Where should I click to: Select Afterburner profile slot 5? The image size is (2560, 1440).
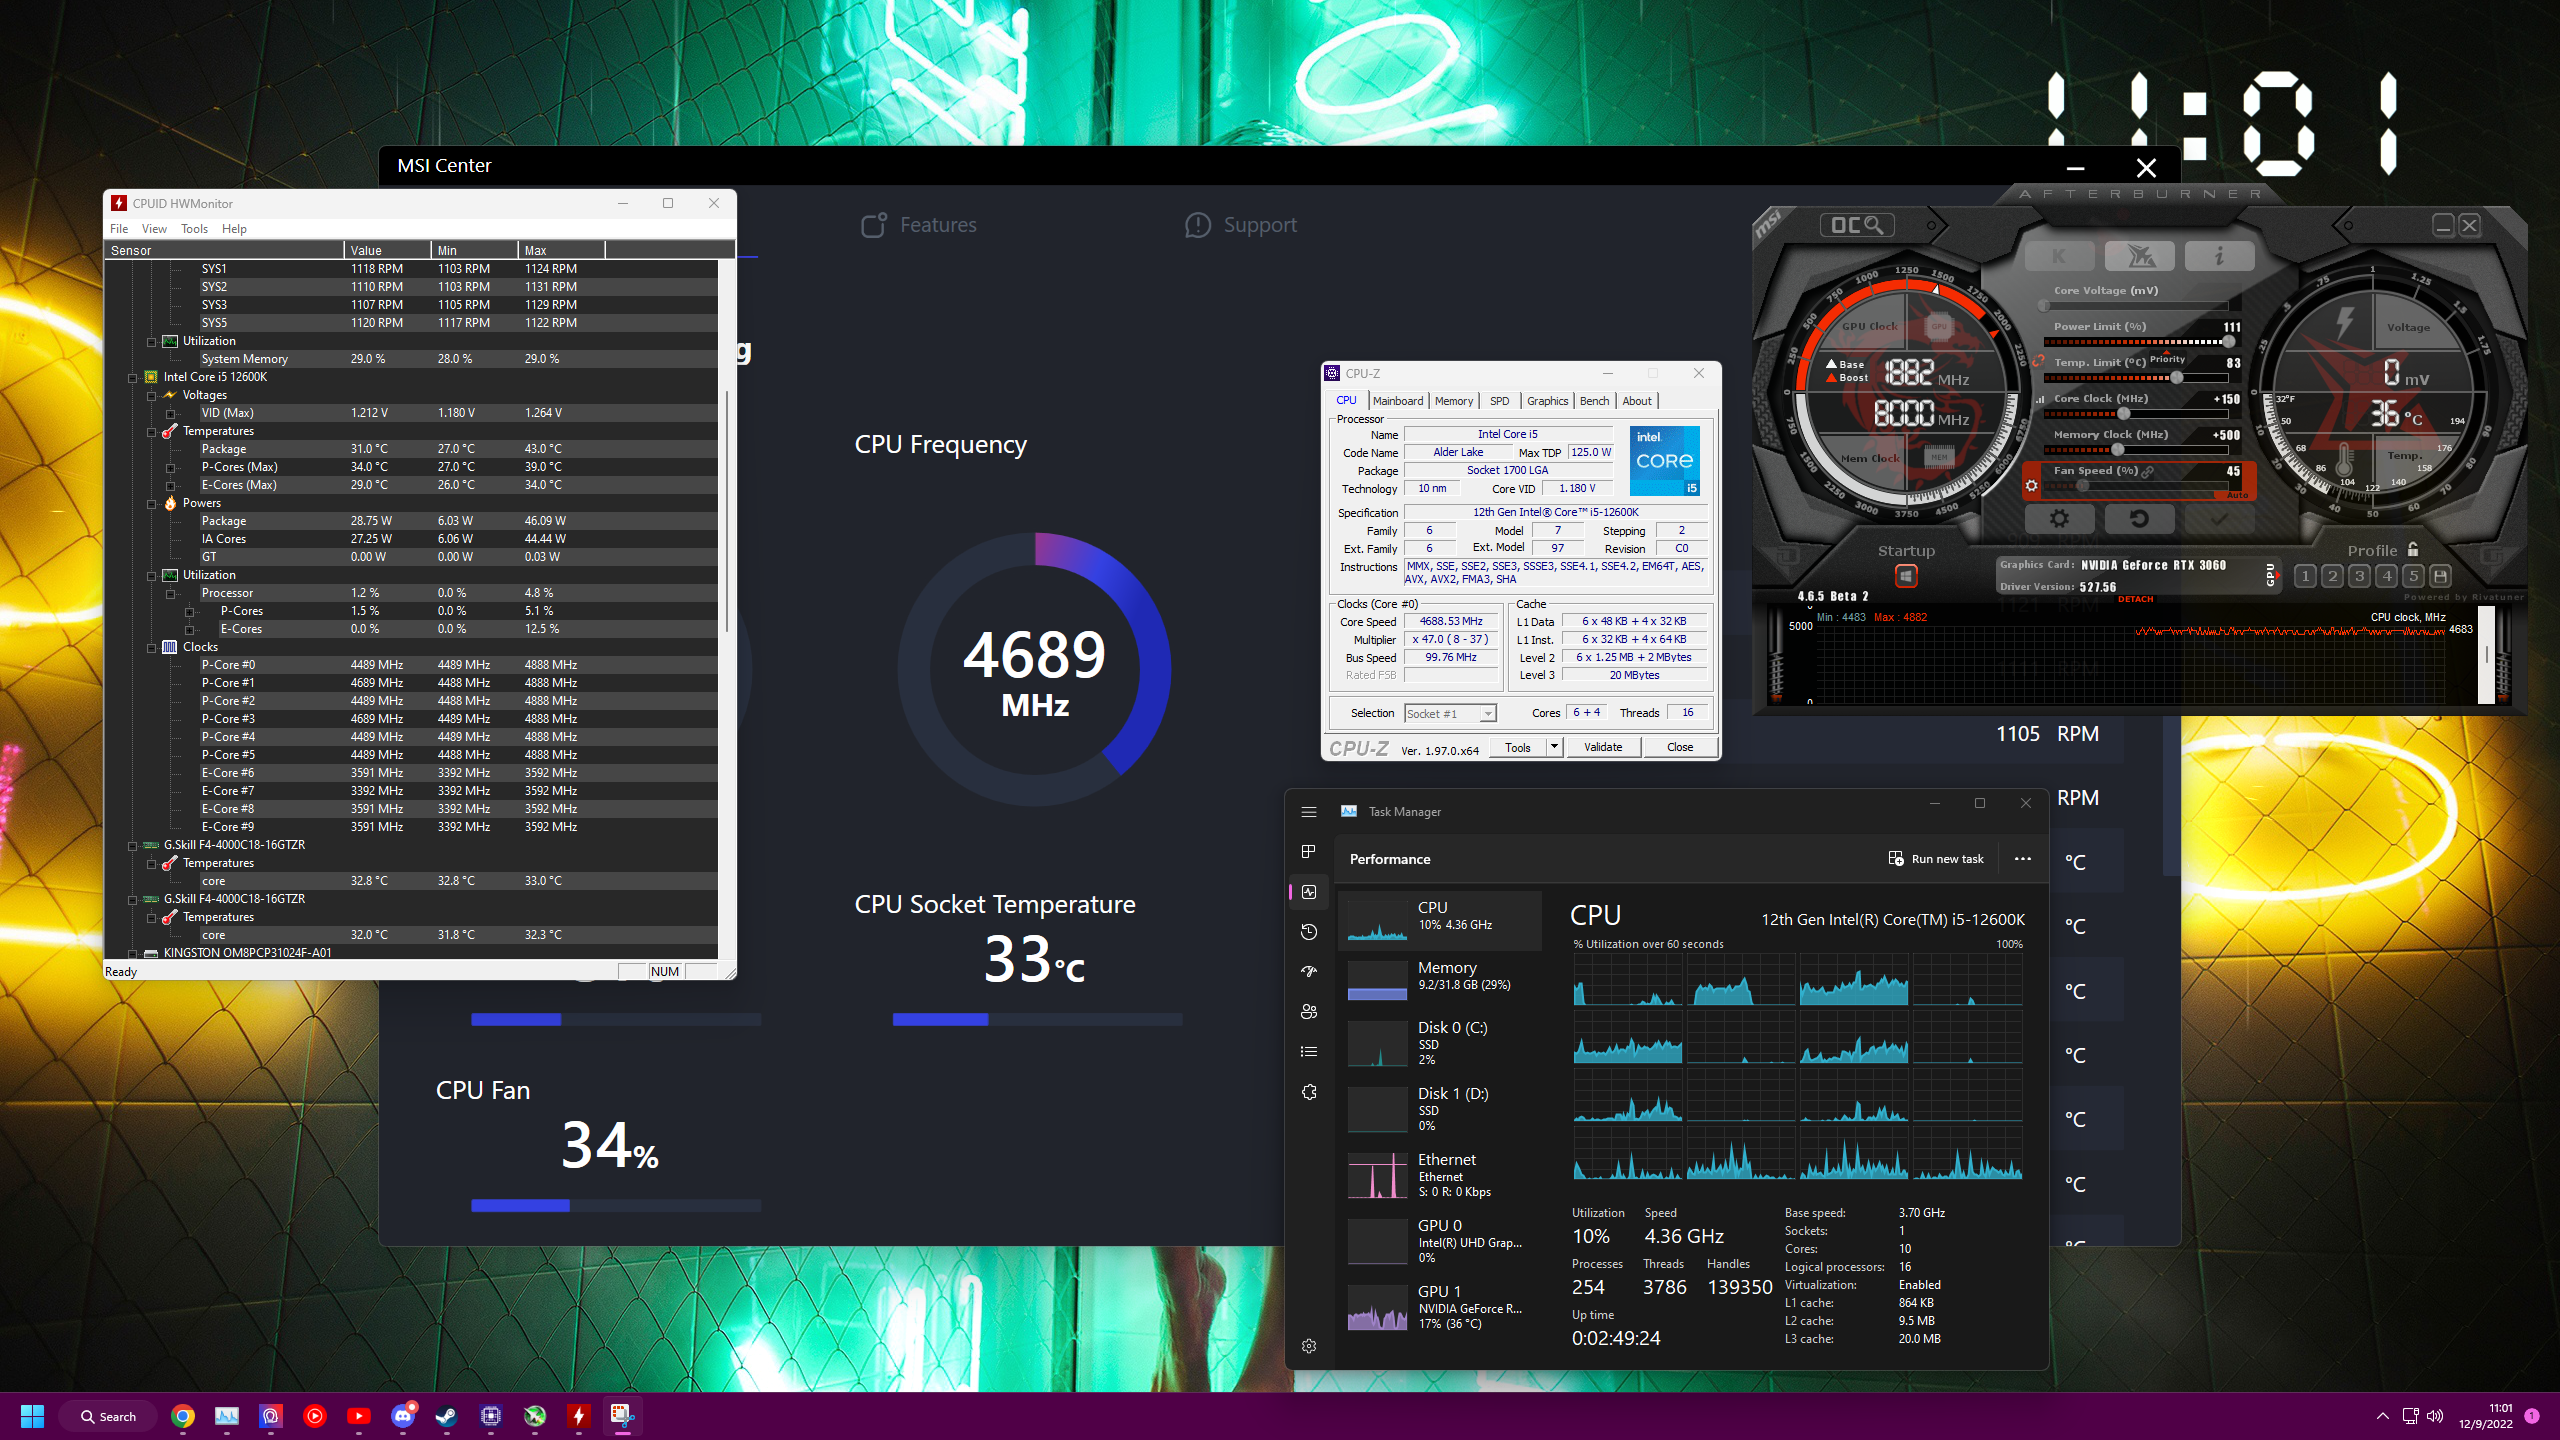tap(2413, 576)
